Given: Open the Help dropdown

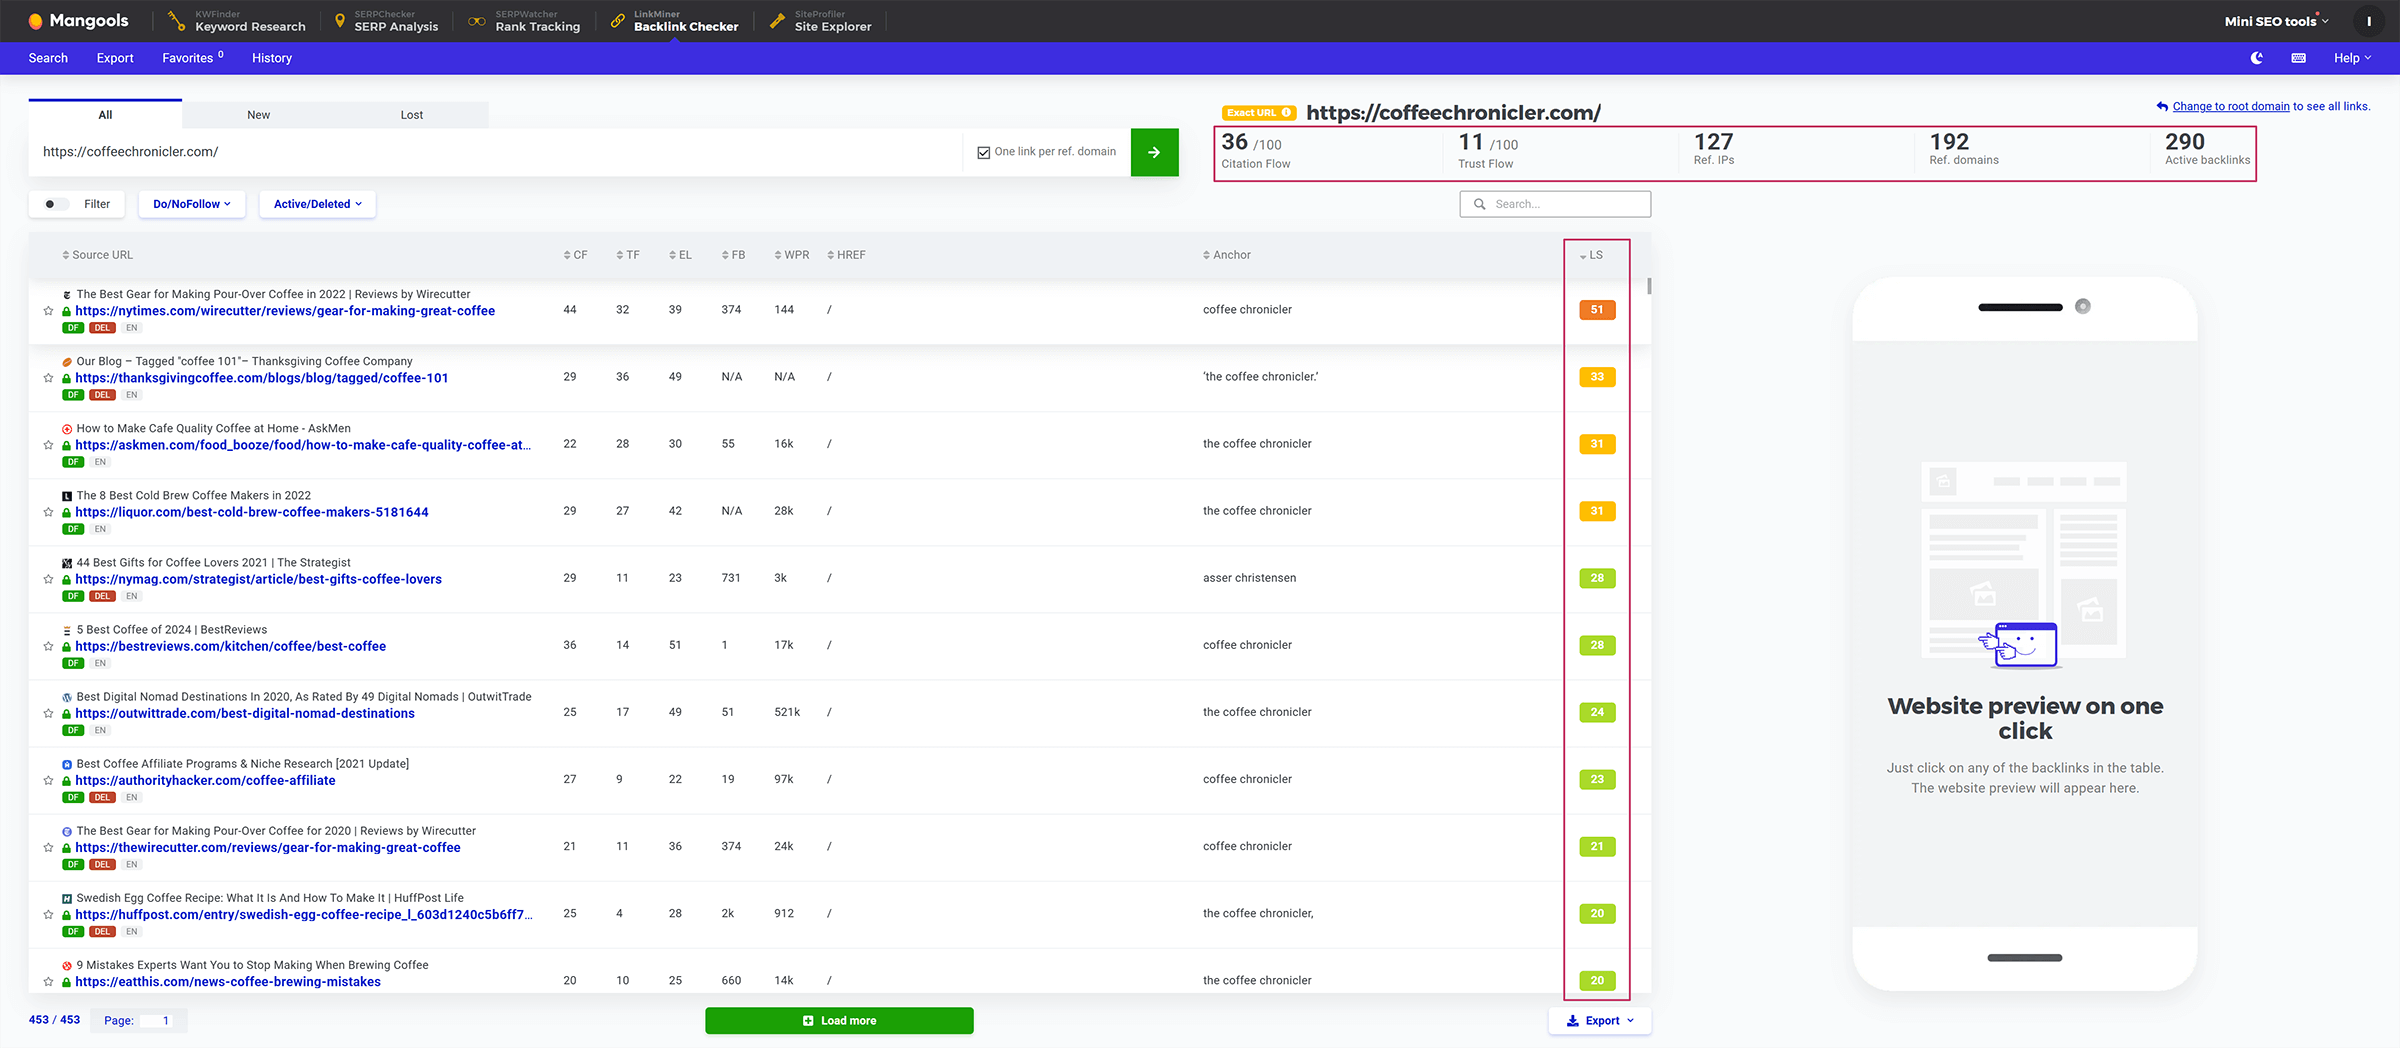Looking at the screenshot, I should (x=2352, y=58).
